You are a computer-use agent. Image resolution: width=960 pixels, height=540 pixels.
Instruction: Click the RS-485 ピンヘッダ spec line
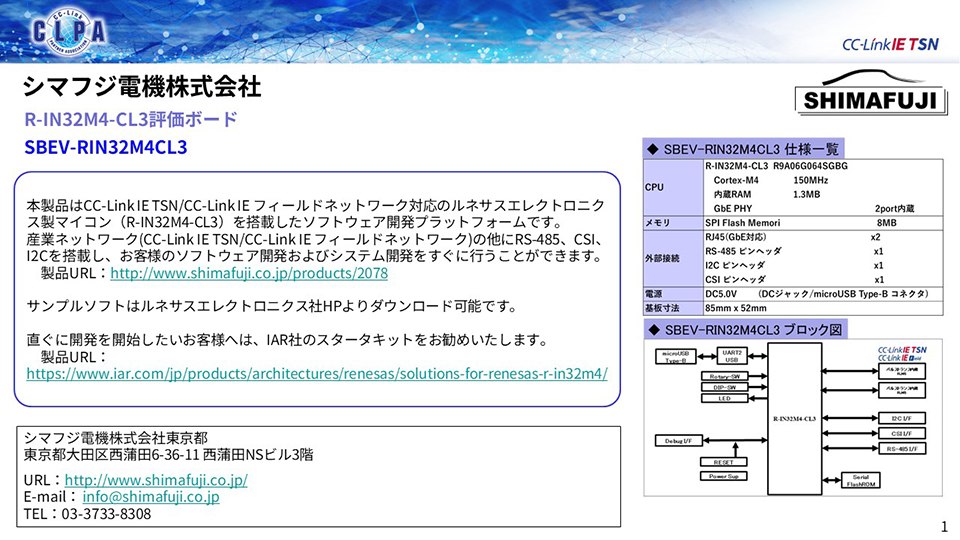pos(794,251)
